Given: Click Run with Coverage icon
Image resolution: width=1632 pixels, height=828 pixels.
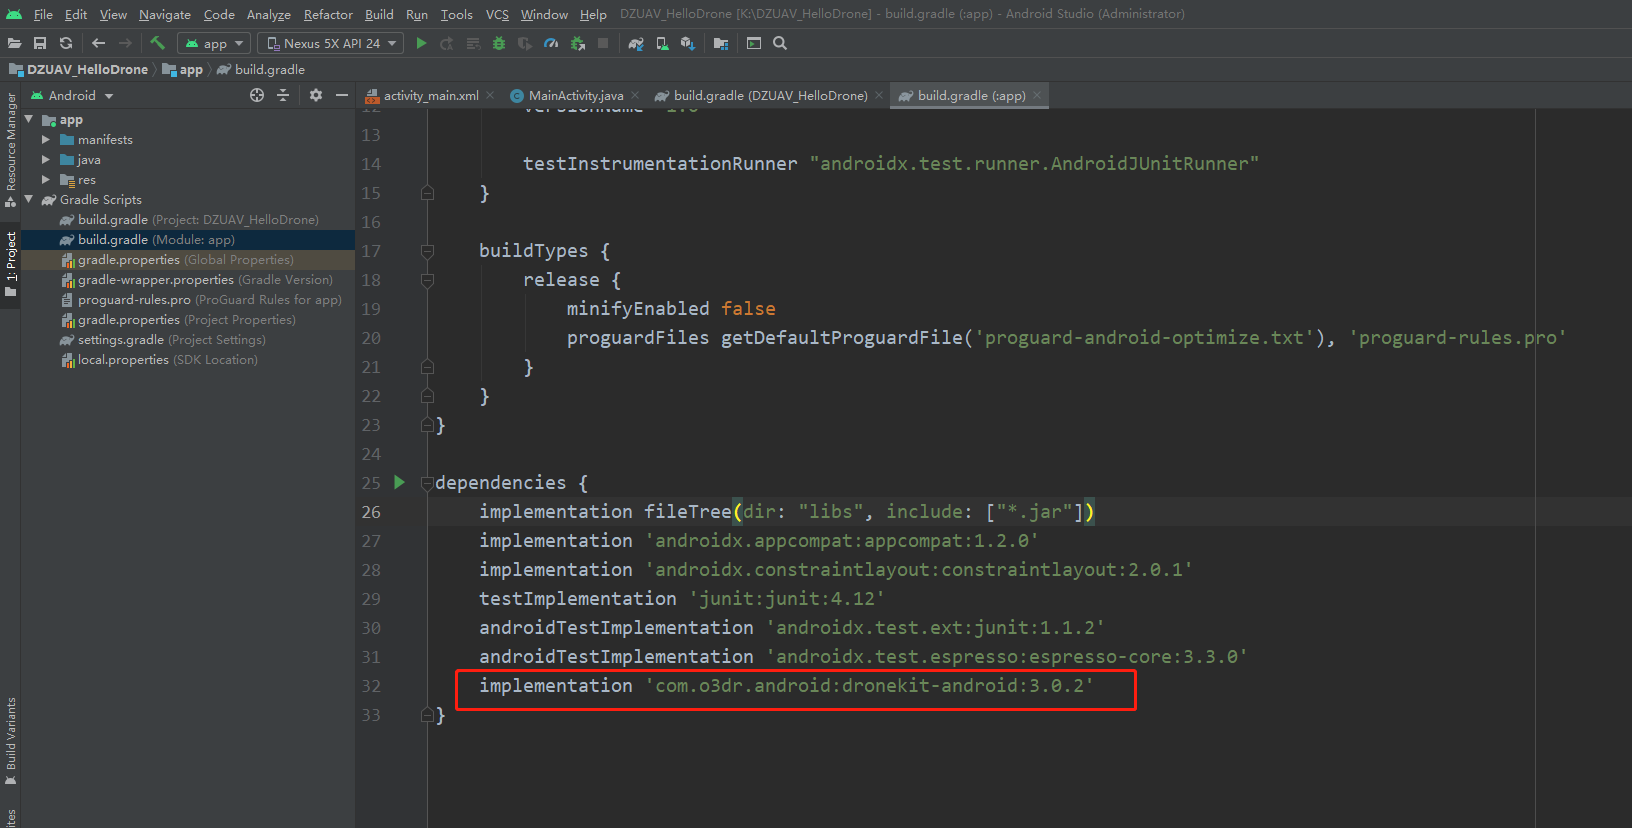Looking at the screenshot, I should point(525,43).
